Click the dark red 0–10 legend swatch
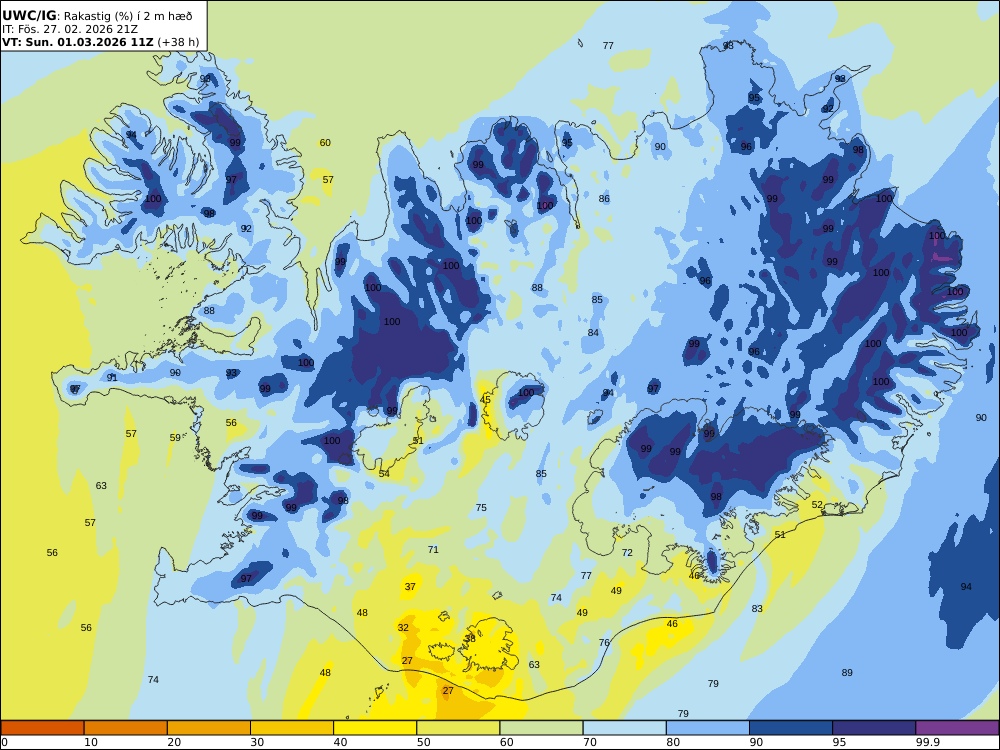Screen dimensions: 1000x750 click(x=42, y=728)
